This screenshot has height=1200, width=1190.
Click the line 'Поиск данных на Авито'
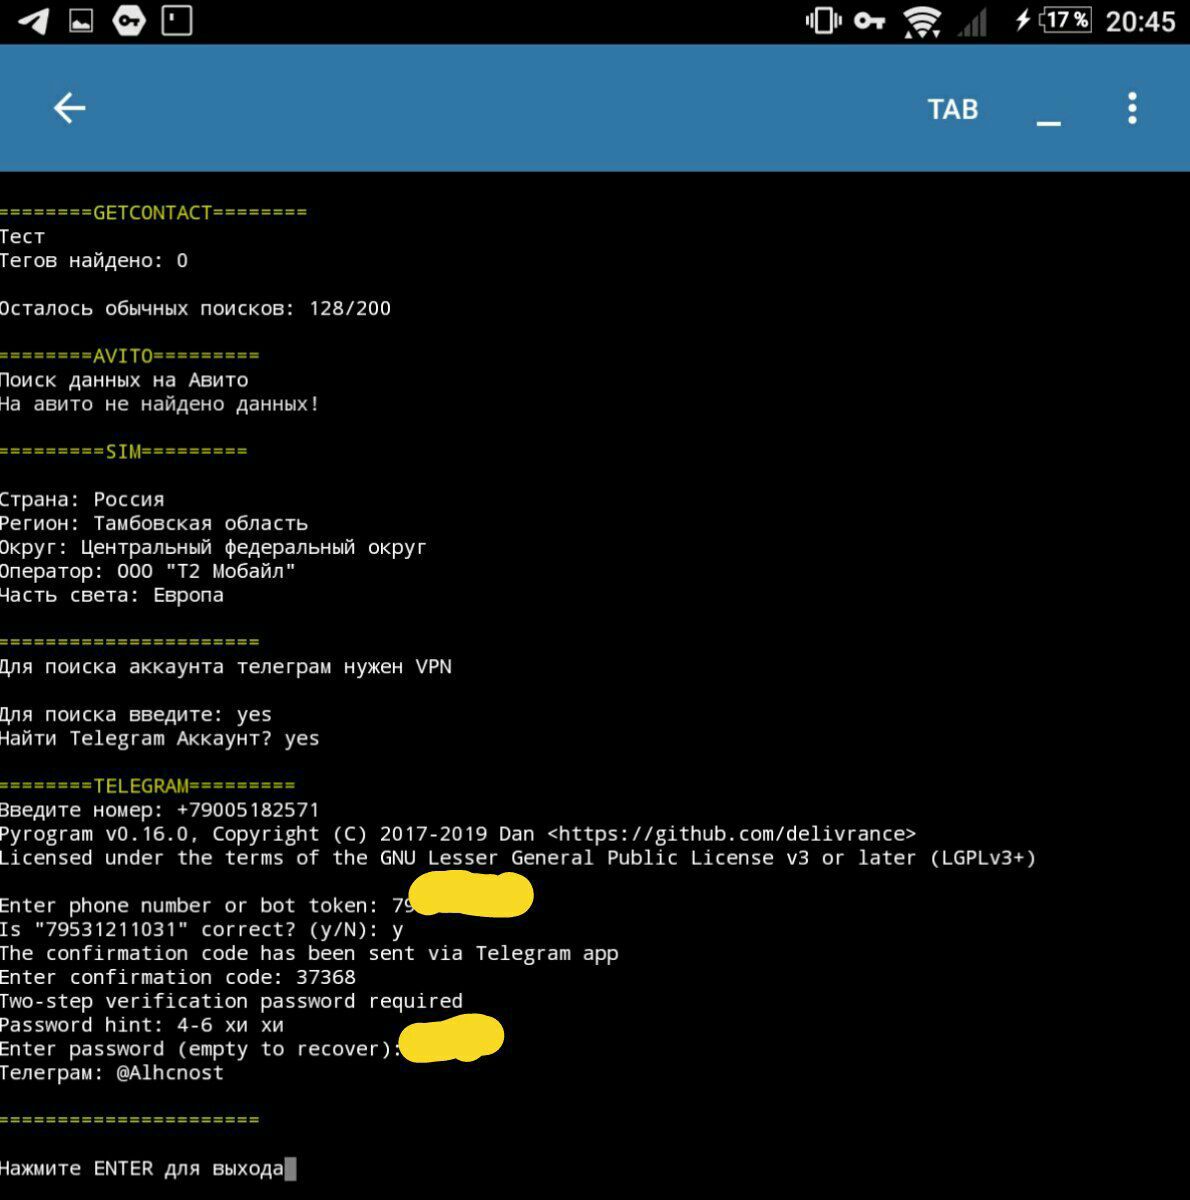[124, 380]
